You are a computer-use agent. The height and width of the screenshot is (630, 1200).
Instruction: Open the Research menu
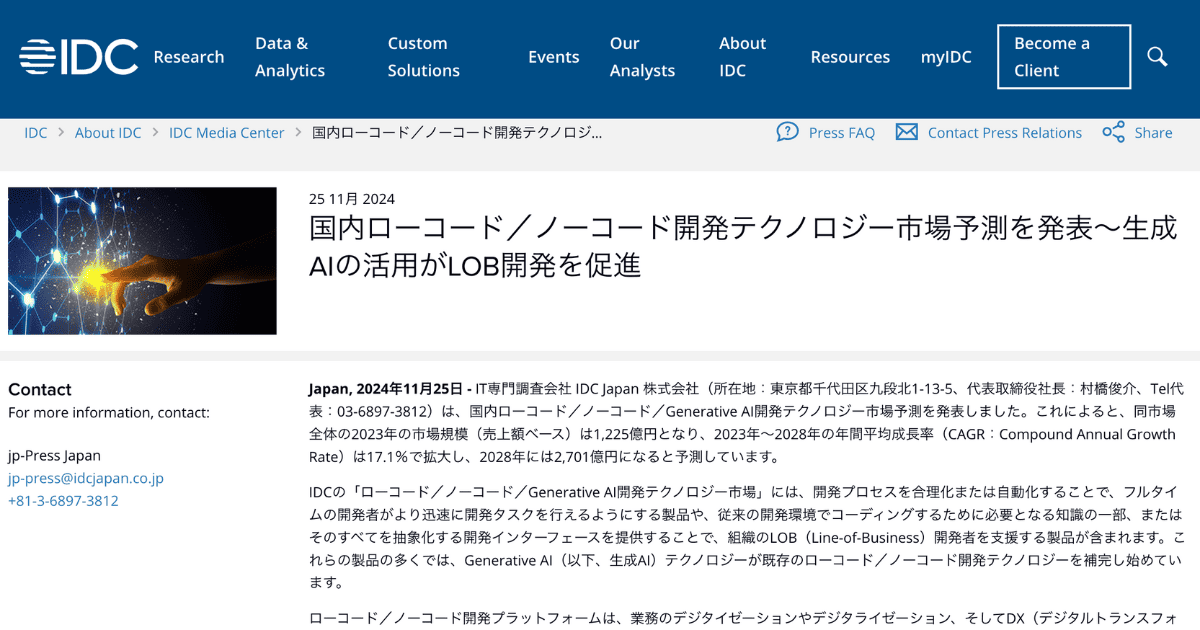click(188, 57)
